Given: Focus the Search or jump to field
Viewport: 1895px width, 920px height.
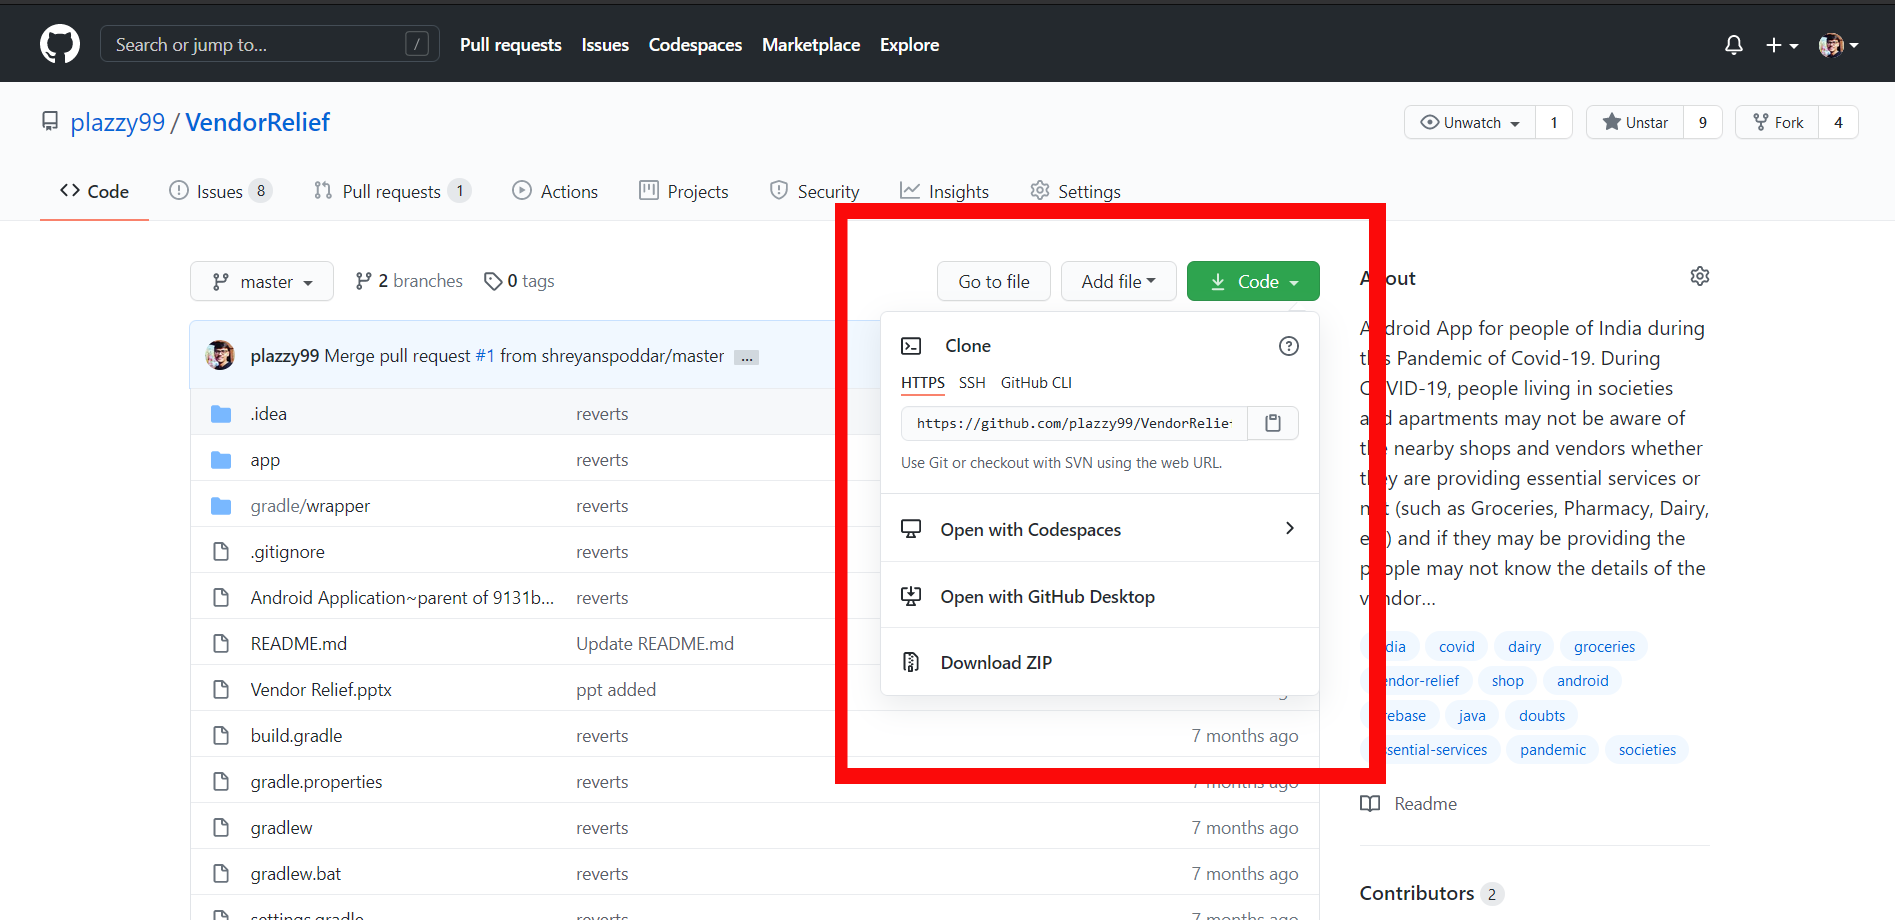Looking at the screenshot, I should point(270,44).
